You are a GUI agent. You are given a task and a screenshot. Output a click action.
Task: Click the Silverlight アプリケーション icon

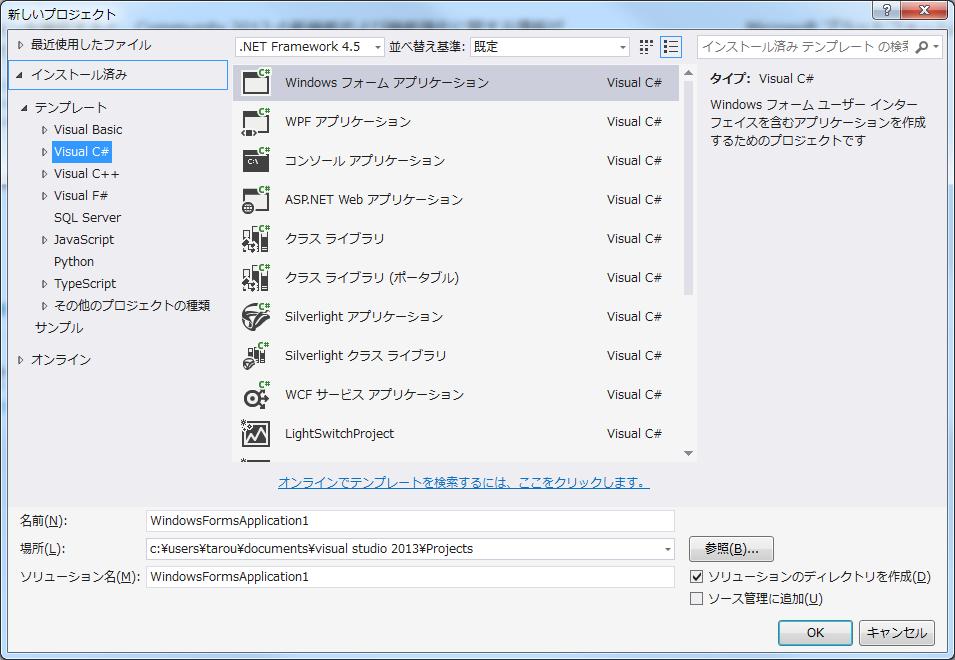(x=256, y=316)
